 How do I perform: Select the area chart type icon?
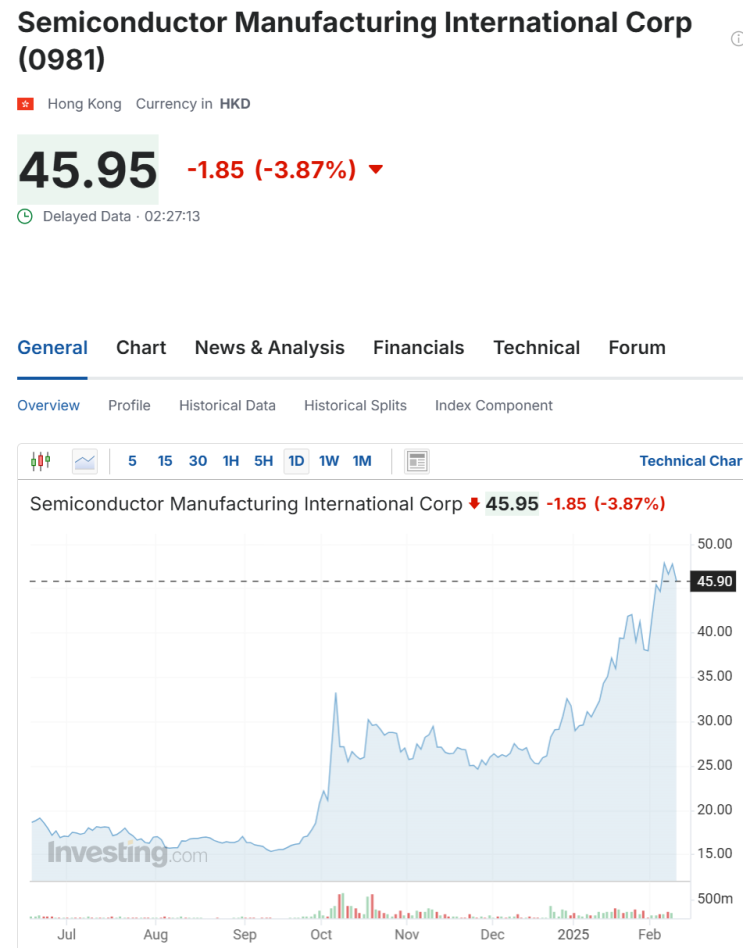[x=85, y=461]
